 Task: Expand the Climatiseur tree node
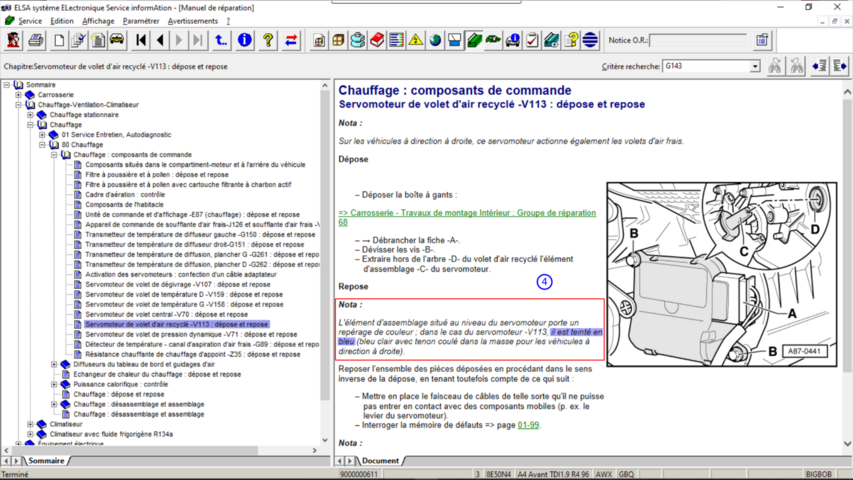pyautogui.click(x=30, y=424)
